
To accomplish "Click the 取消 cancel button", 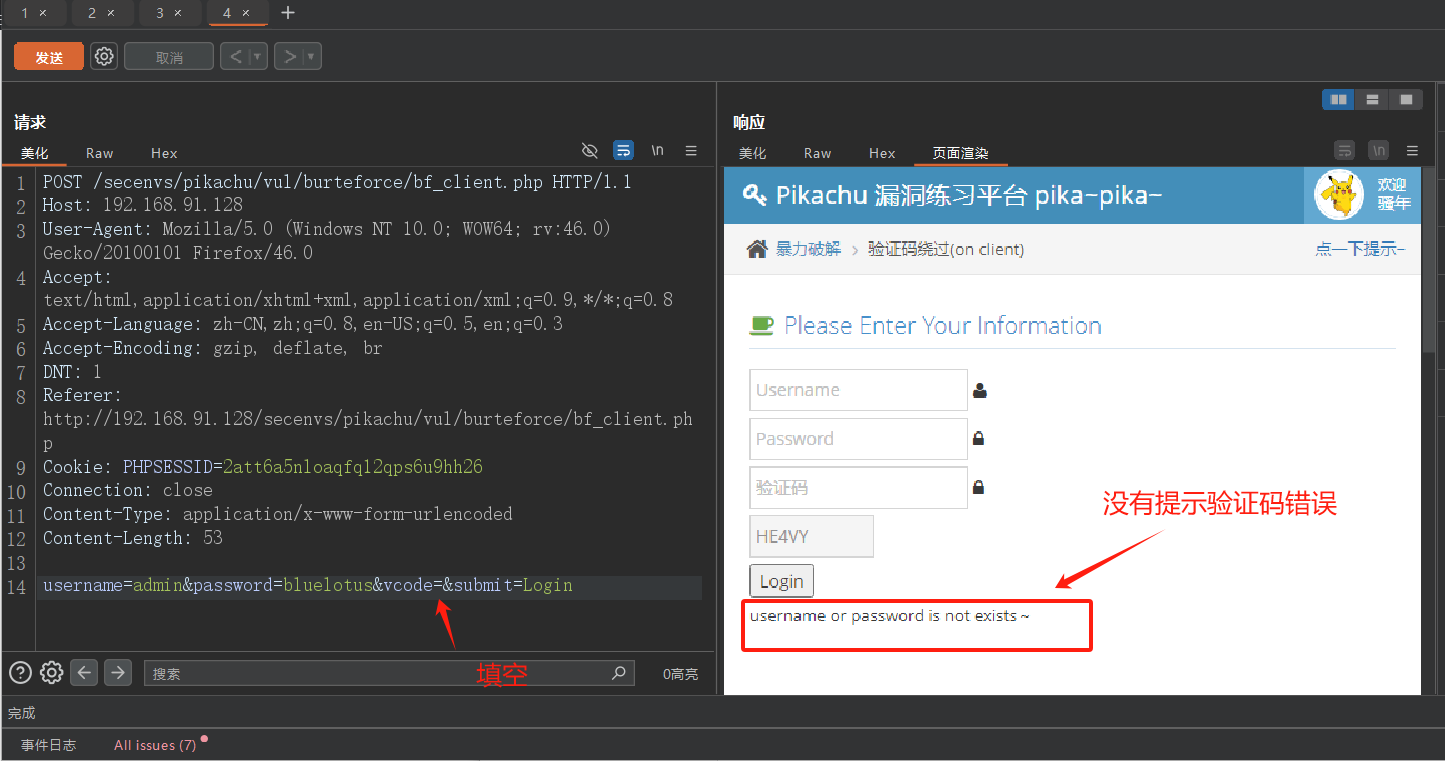I will coord(169,57).
